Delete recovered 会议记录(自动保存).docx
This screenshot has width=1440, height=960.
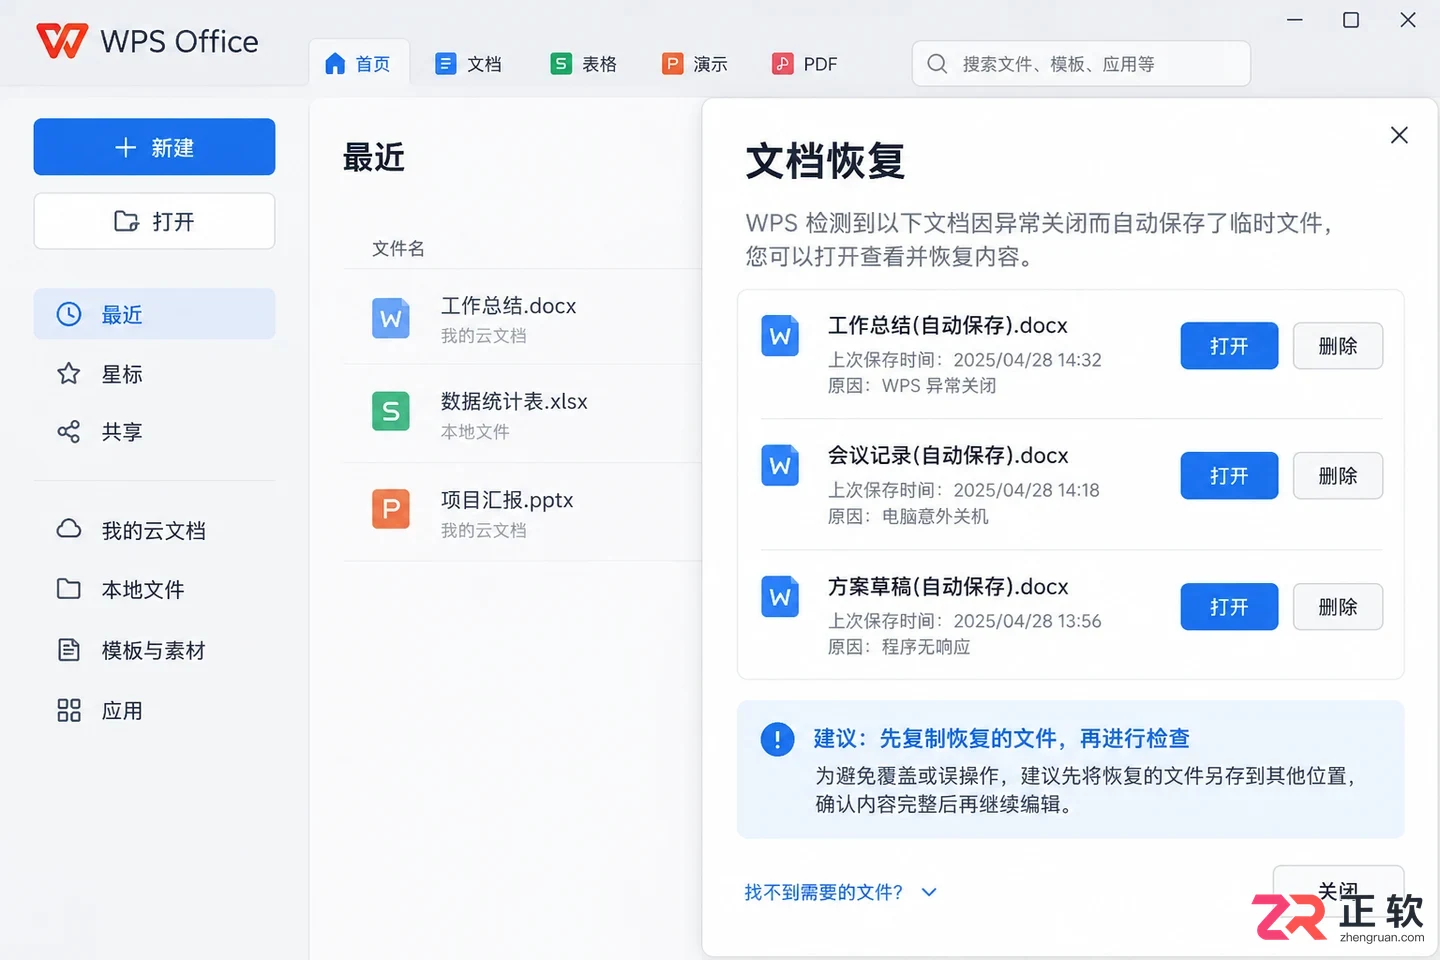tap(1338, 476)
